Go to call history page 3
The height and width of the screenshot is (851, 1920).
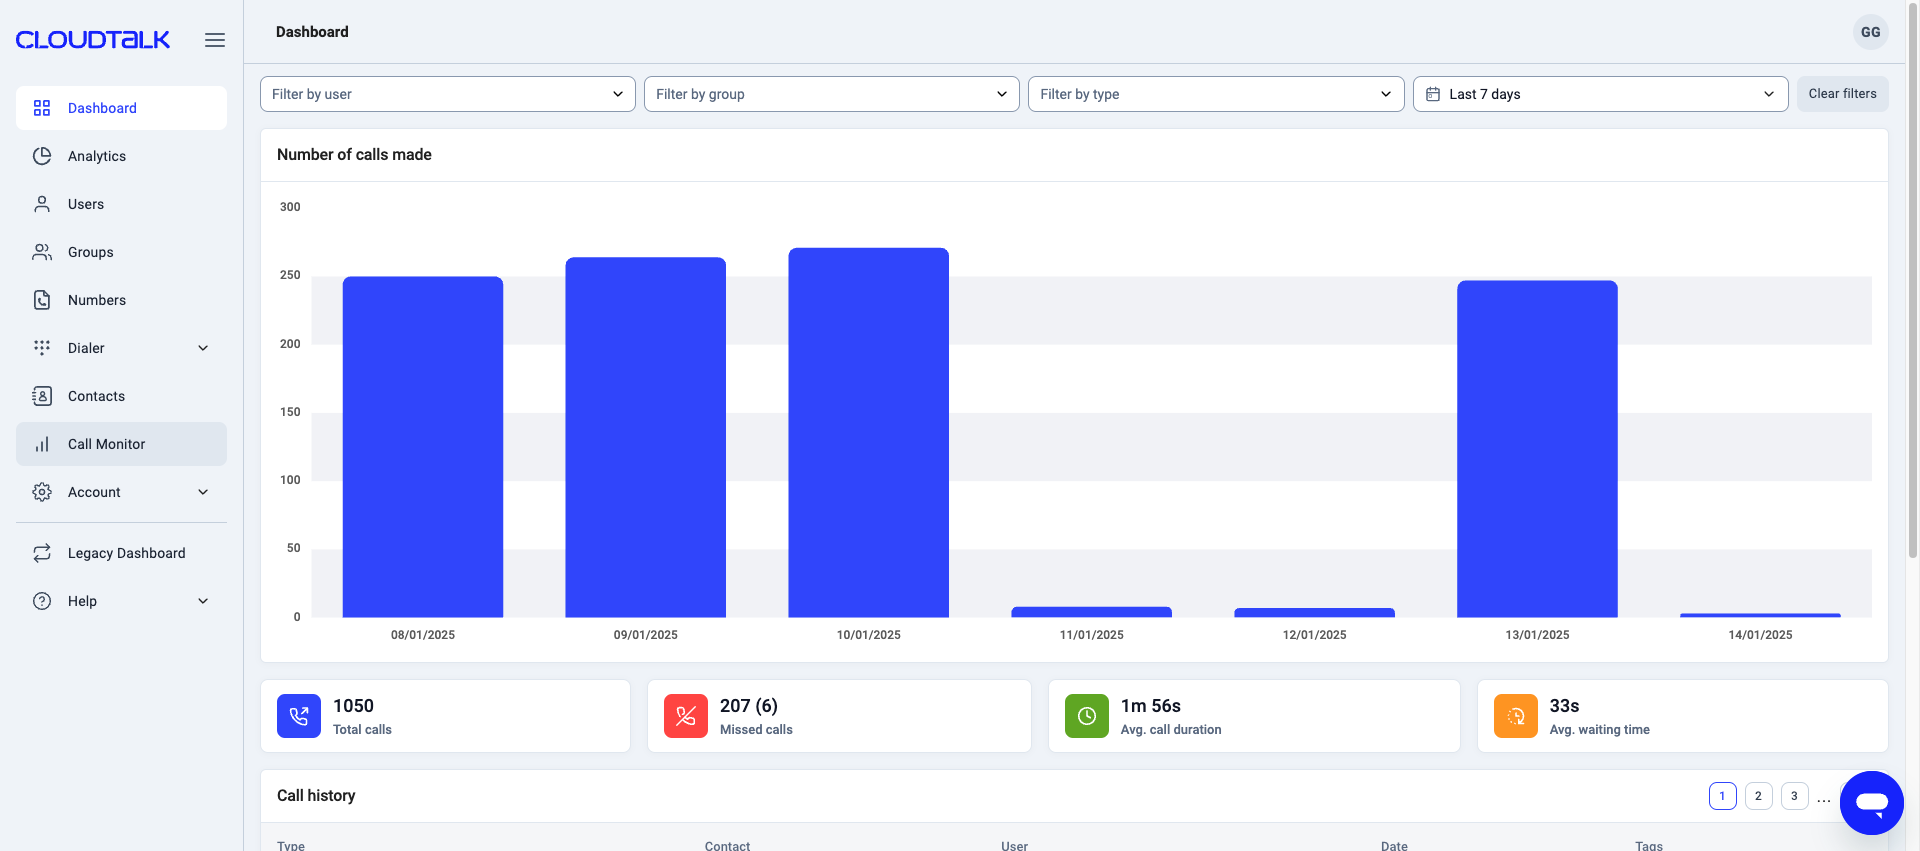[1795, 796]
